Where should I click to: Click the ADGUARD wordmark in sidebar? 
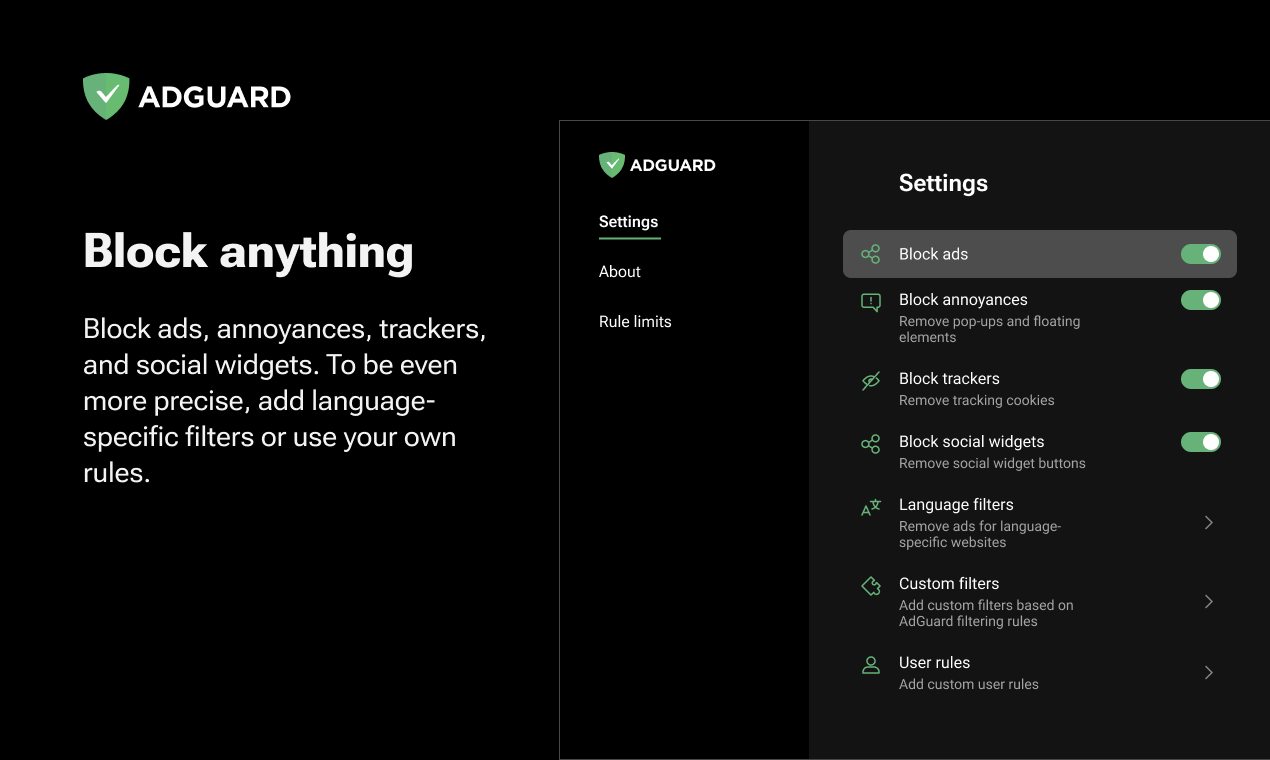[x=673, y=165]
